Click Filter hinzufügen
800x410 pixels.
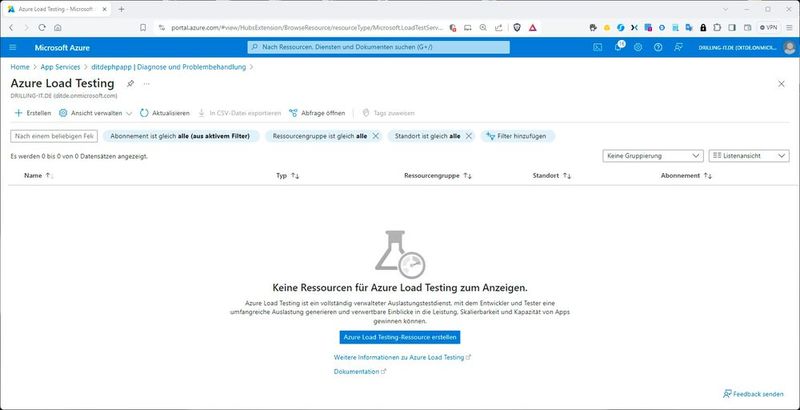pos(517,136)
